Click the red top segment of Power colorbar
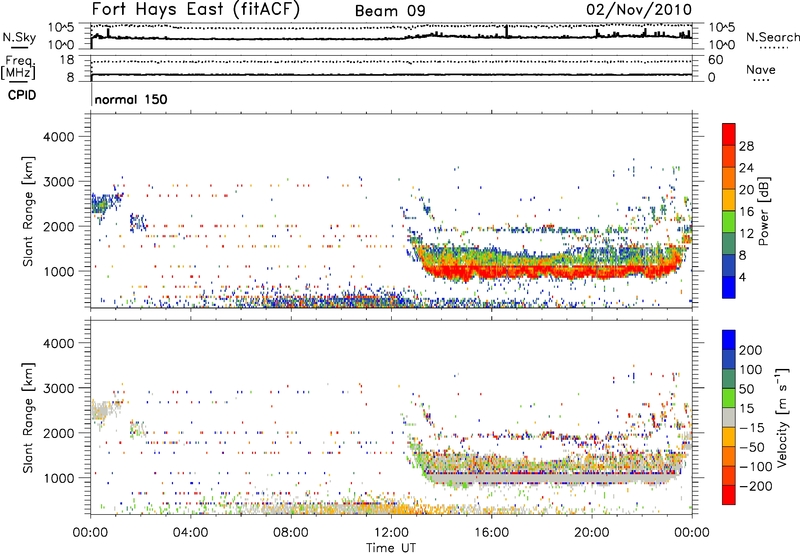 [x=729, y=134]
